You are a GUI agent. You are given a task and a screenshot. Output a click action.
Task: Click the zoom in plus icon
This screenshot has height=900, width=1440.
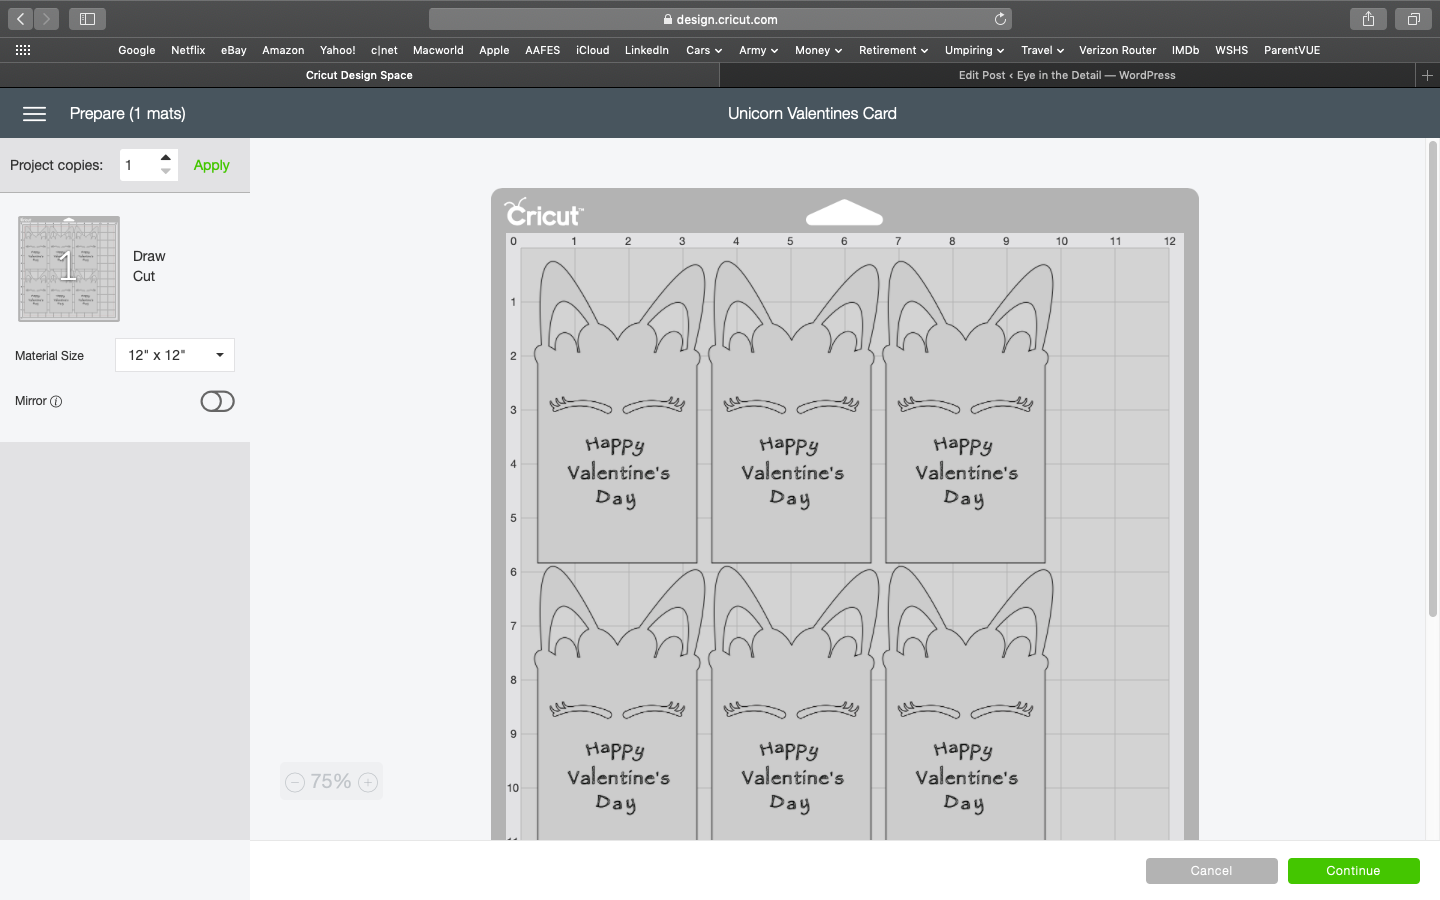pos(368,782)
